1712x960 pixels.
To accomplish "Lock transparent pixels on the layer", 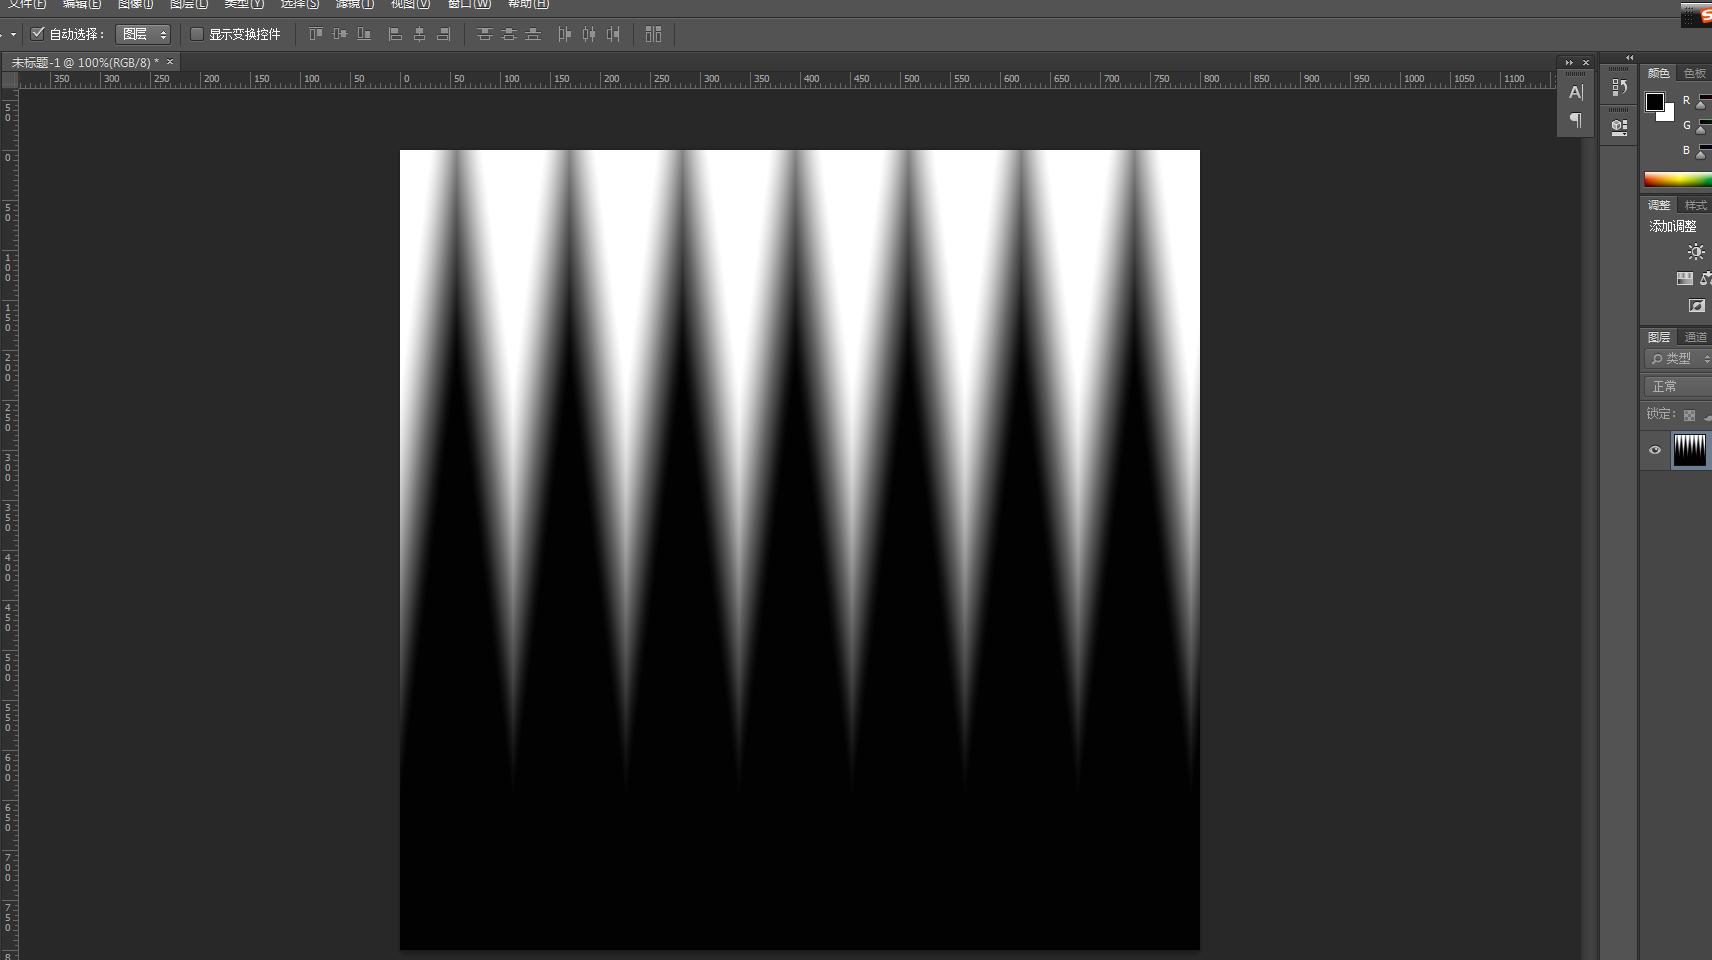I will coord(1689,415).
